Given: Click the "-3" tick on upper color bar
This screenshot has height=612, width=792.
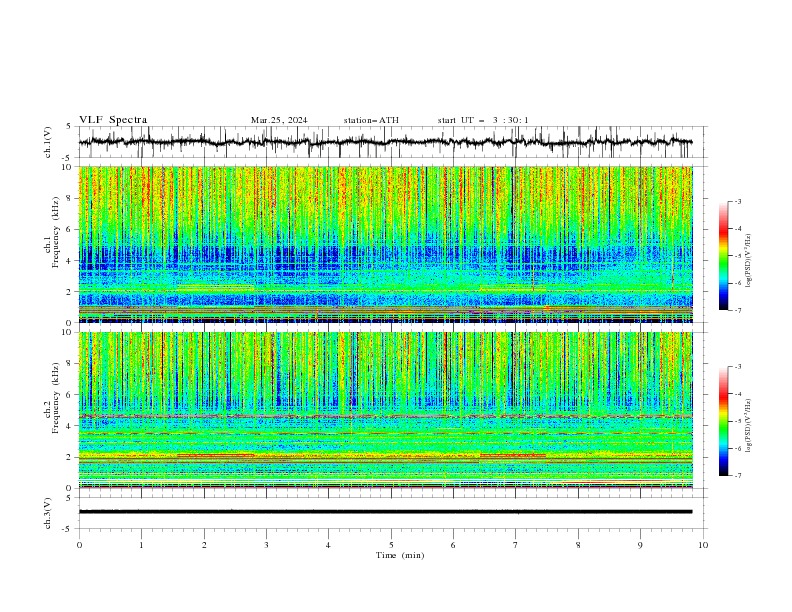Looking at the screenshot, I should pyautogui.click(x=738, y=201).
